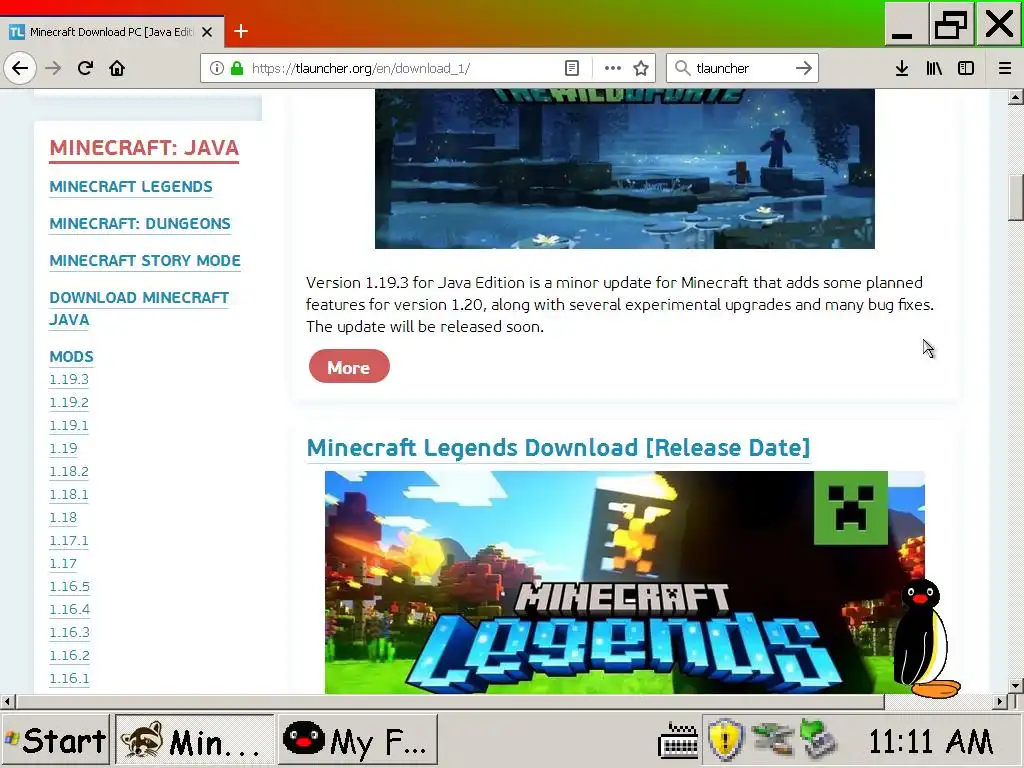Switch to the Min... taskbar window
The height and width of the screenshot is (768, 1024).
click(x=195, y=740)
